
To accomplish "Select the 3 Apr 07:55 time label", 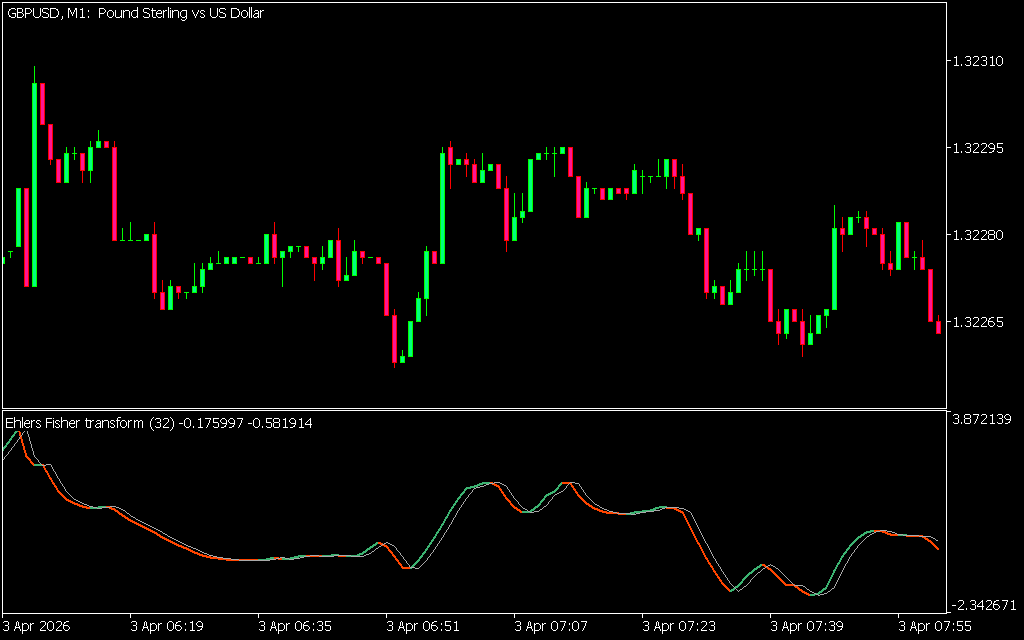I will pos(934,626).
